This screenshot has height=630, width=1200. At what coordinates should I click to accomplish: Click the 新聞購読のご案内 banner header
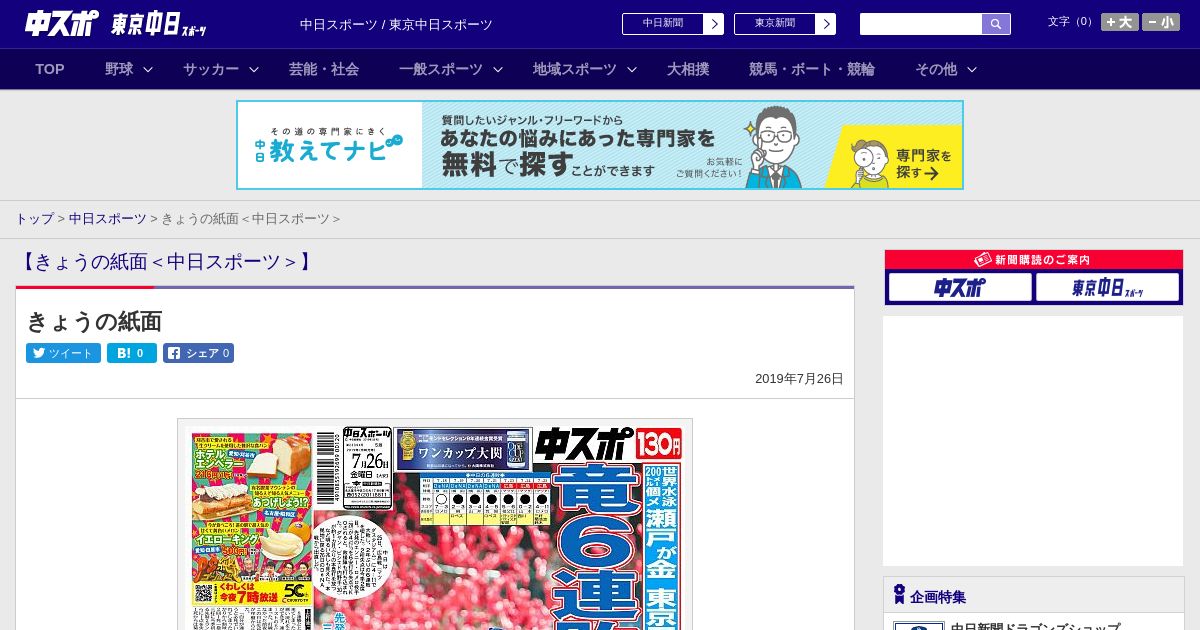(x=1034, y=260)
